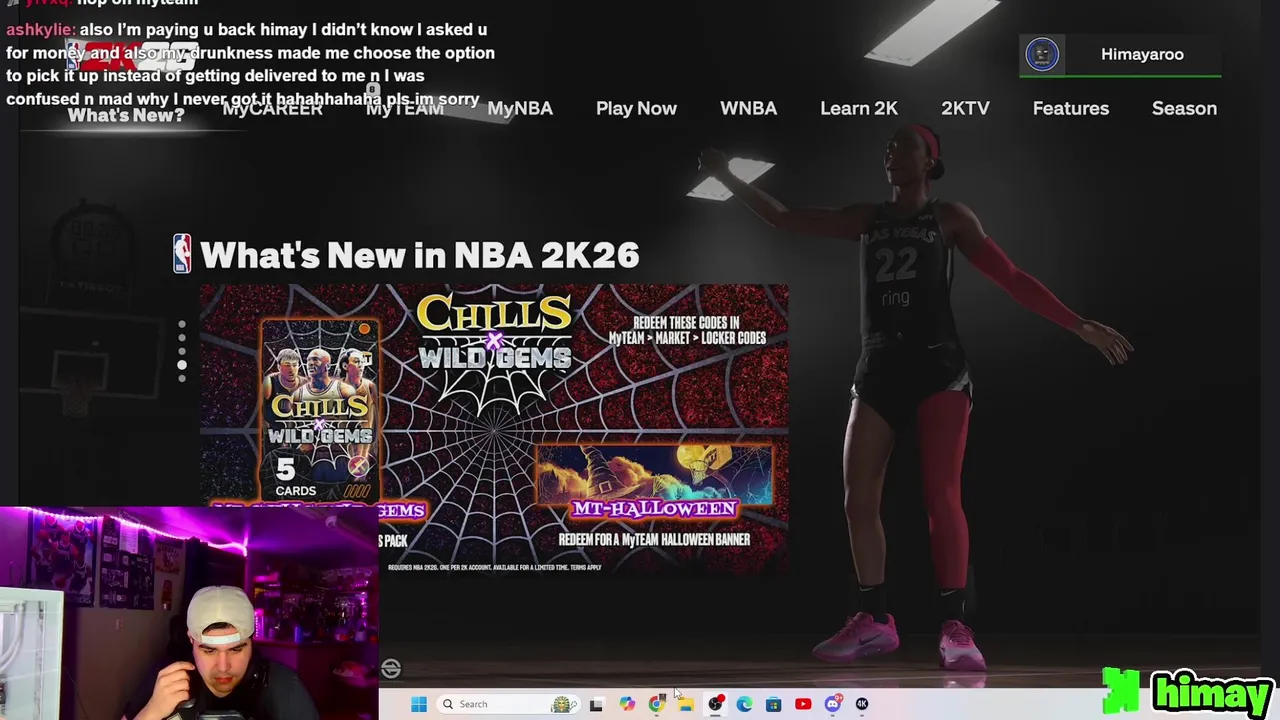Open the 2KTV tab
The image size is (1280, 720).
965,108
